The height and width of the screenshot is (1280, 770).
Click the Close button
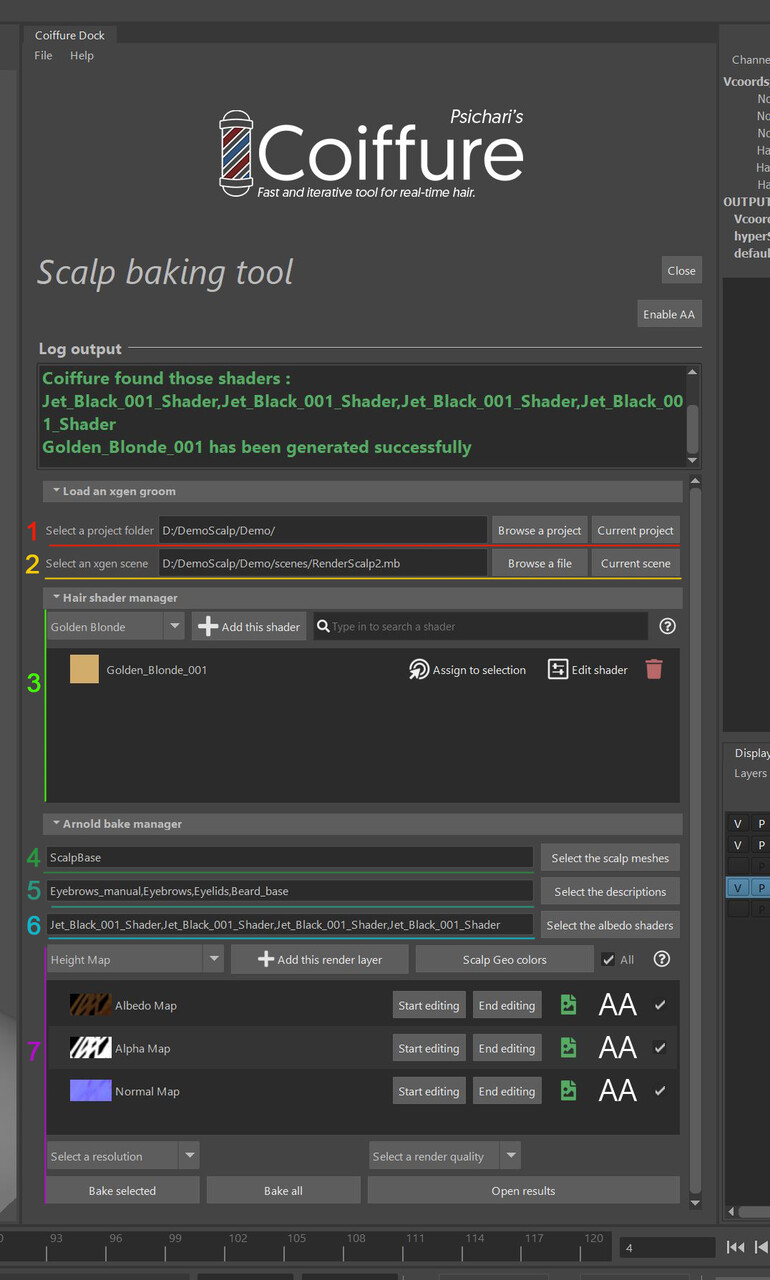682,270
